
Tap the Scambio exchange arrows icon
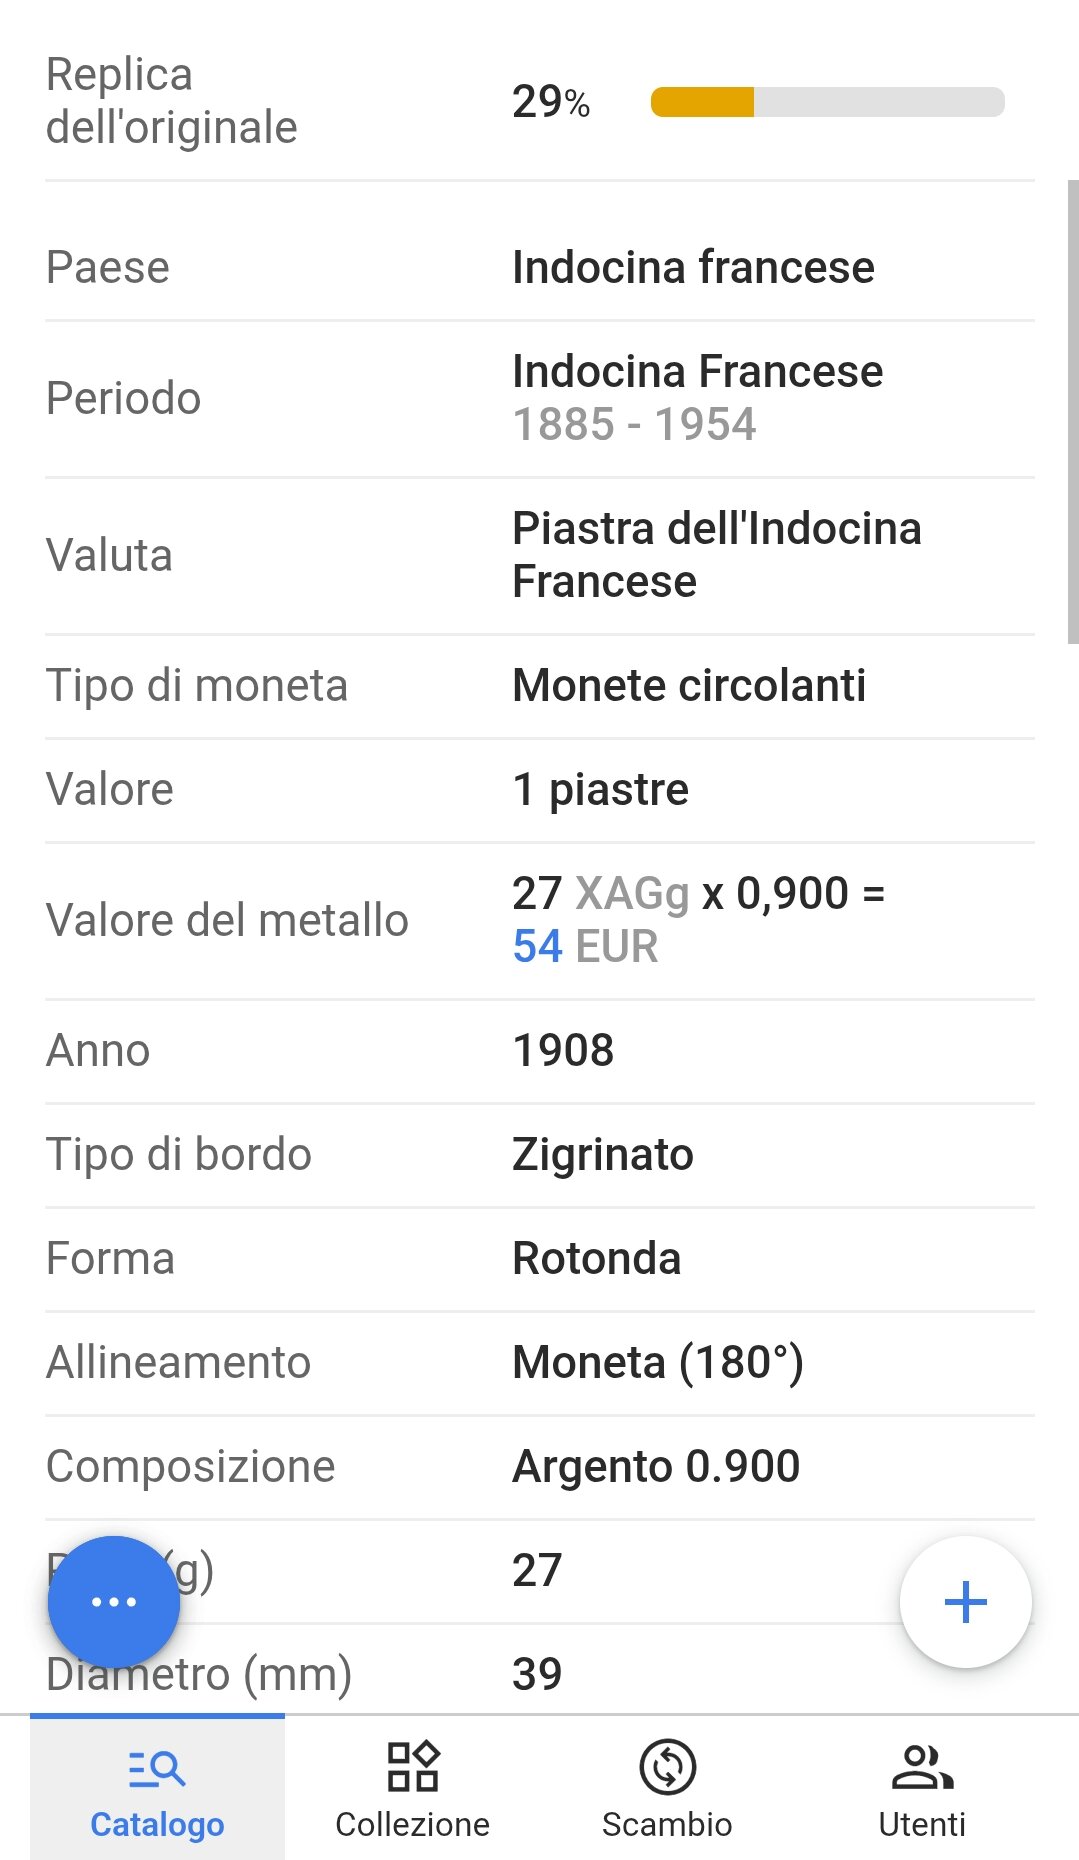point(667,1767)
